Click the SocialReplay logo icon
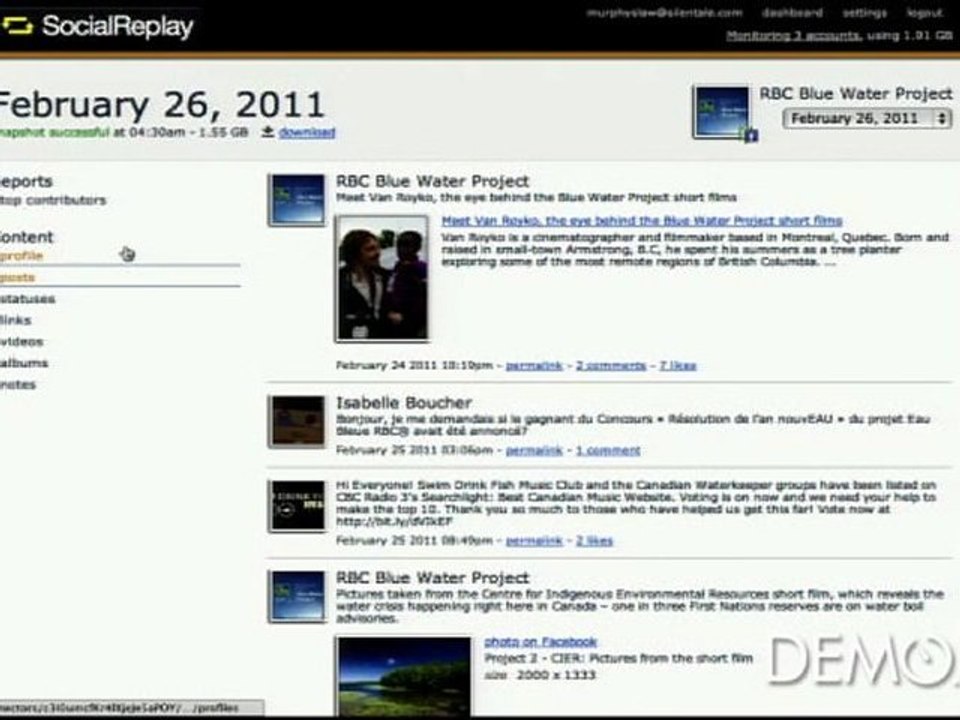The width and height of the screenshot is (960, 720). 17,26
